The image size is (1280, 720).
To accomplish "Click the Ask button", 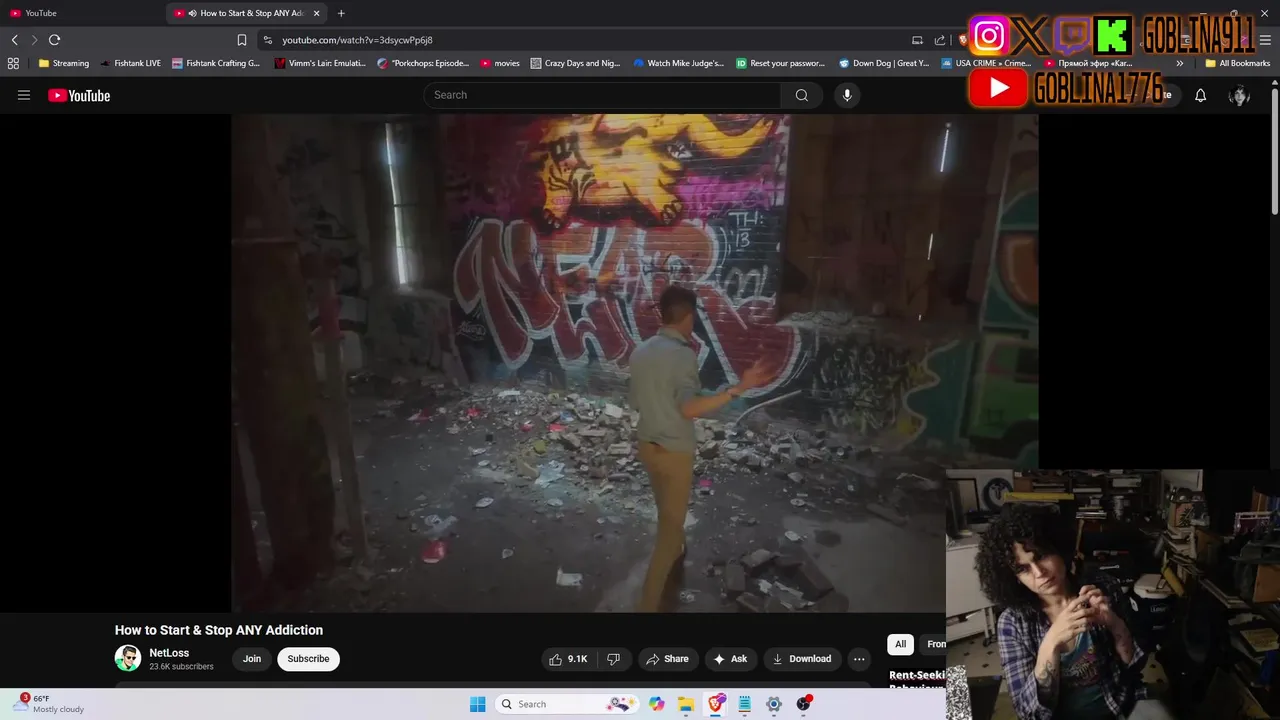I will [729, 659].
